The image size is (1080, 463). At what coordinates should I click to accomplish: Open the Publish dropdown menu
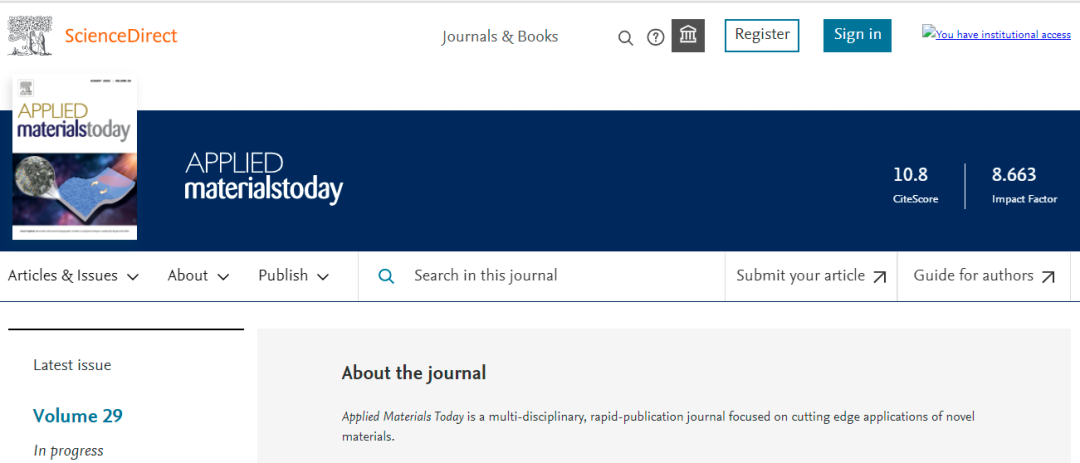(294, 276)
